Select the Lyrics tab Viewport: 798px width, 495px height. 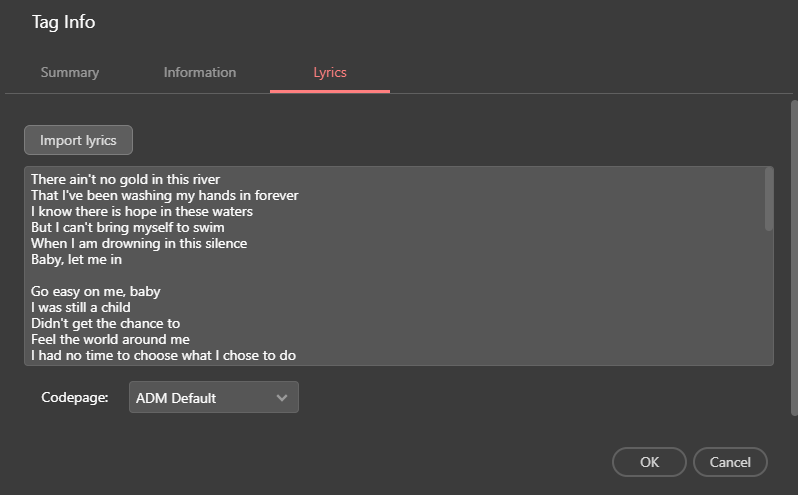pyautogui.click(x=329, y=73)
